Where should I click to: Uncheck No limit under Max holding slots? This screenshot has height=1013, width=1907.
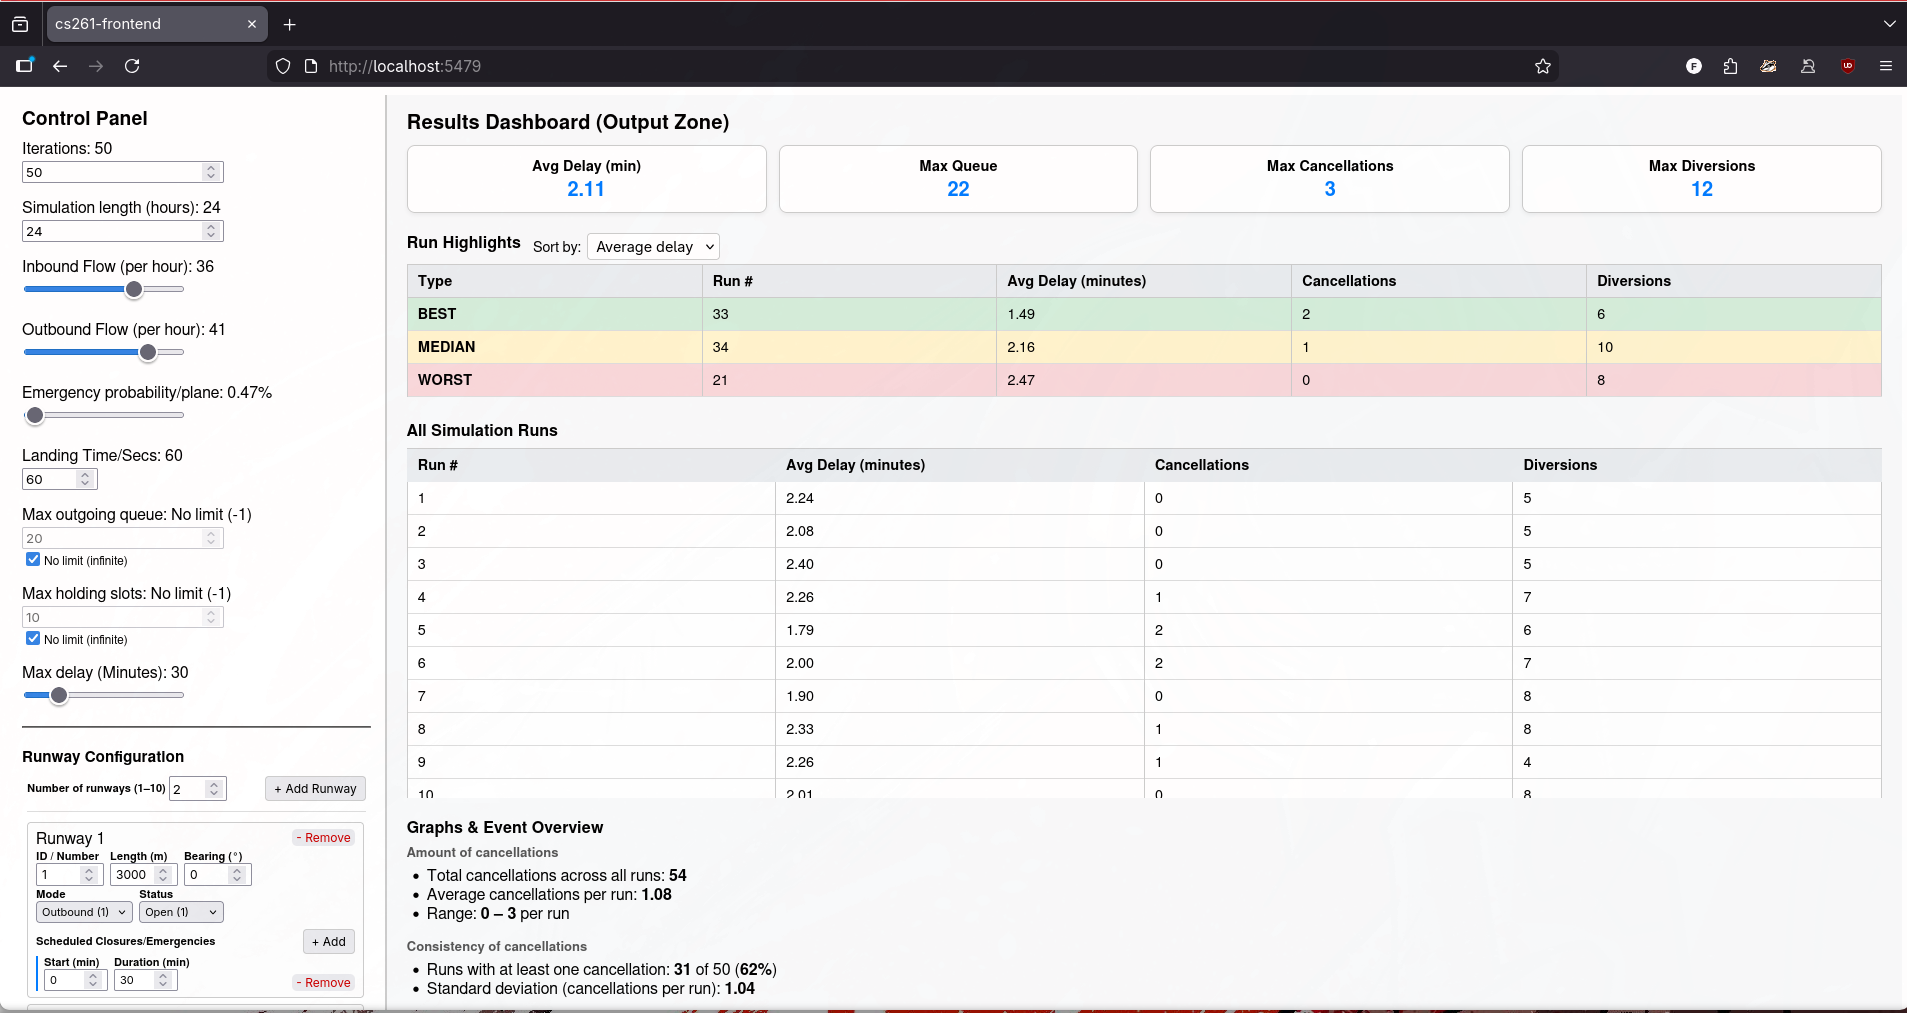pos(33,639)
